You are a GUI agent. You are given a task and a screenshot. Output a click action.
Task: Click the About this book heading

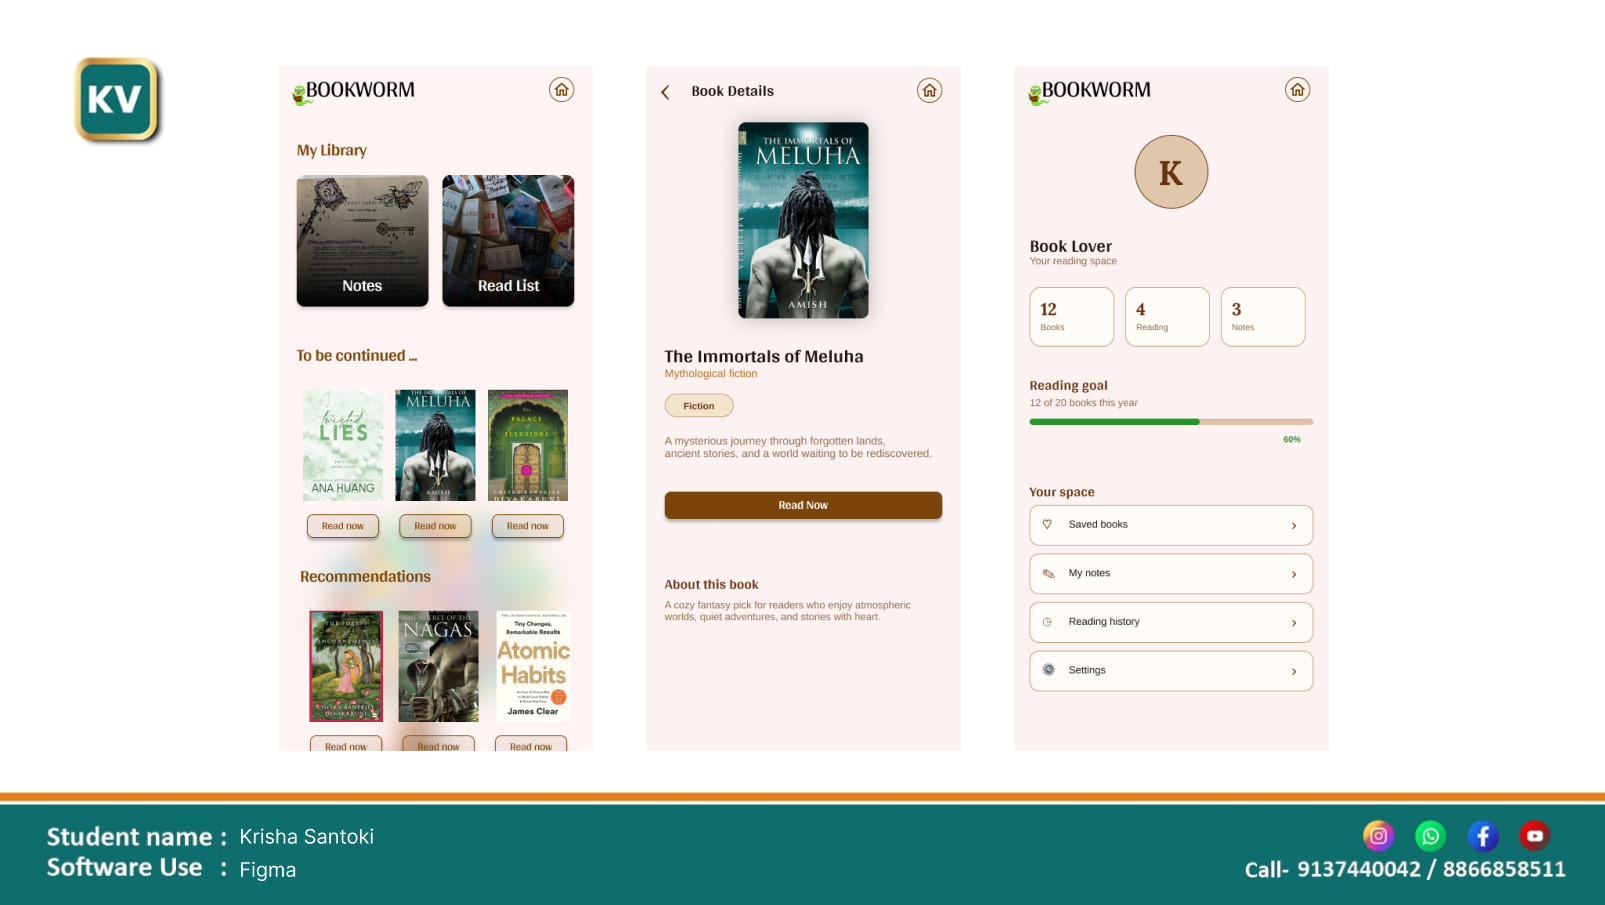click(x=711, y=585)
